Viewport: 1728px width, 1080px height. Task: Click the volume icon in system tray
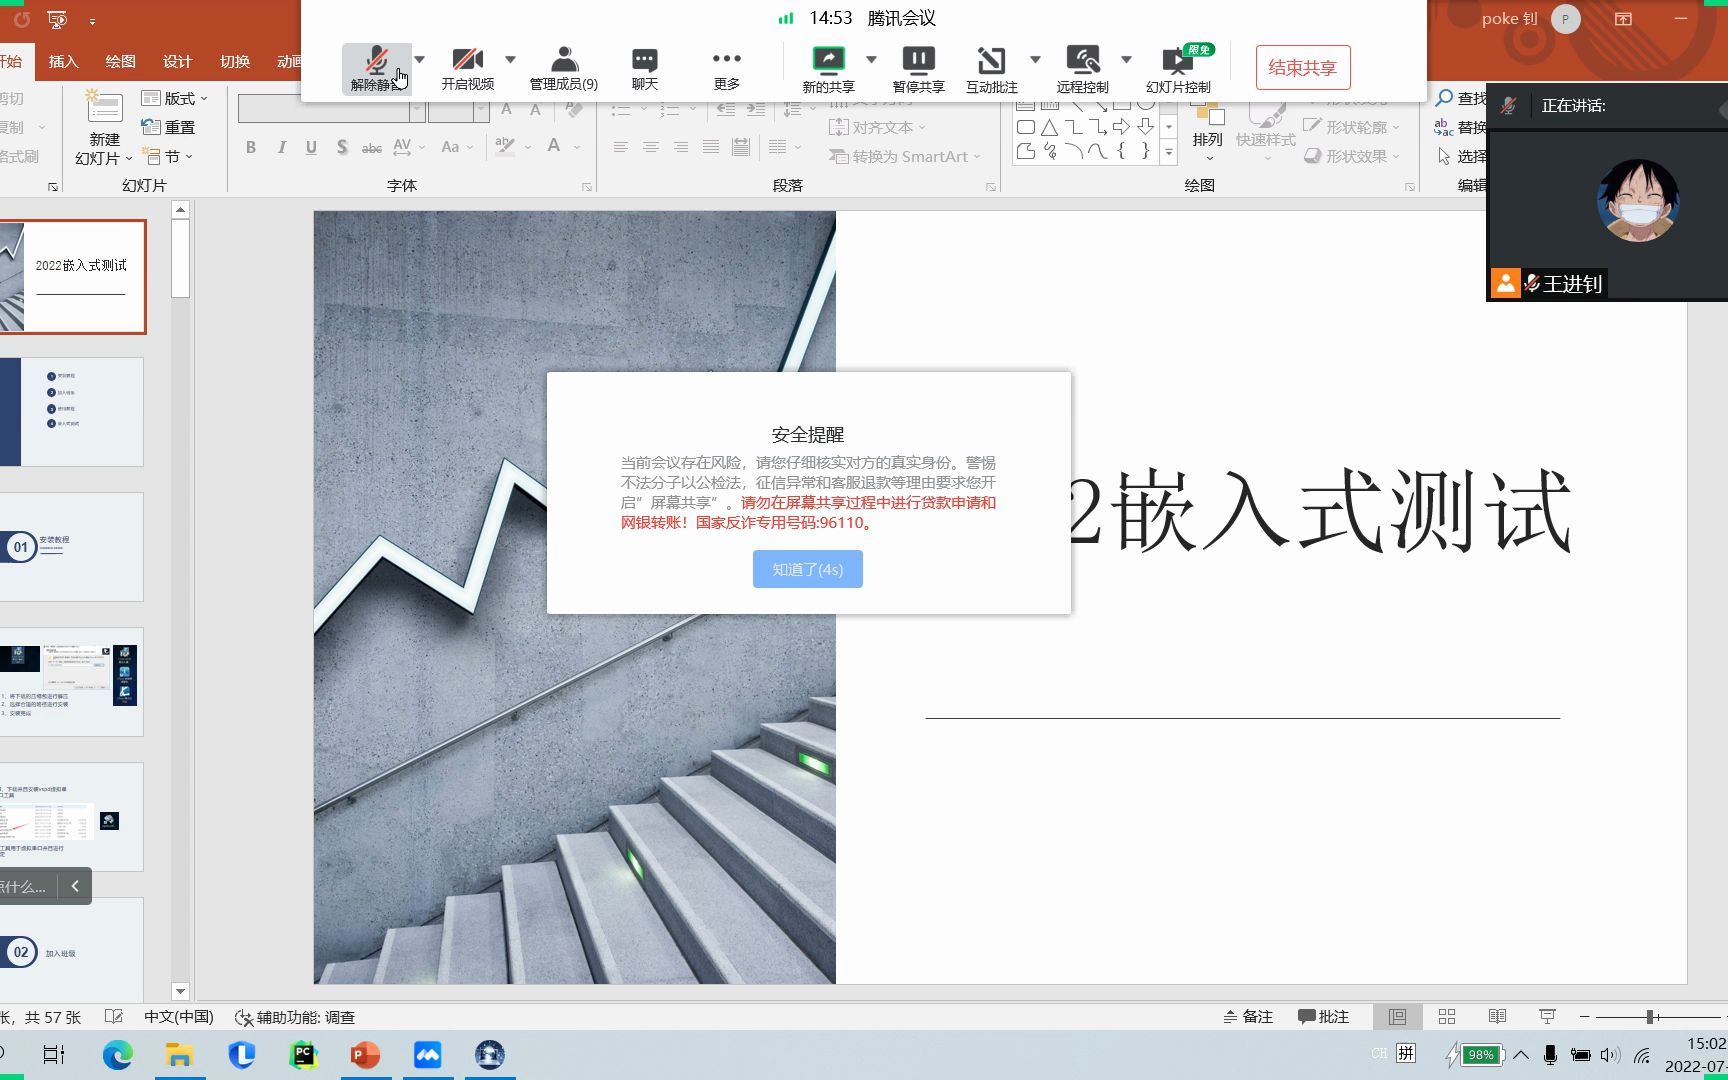[x=1609, y=1055]
